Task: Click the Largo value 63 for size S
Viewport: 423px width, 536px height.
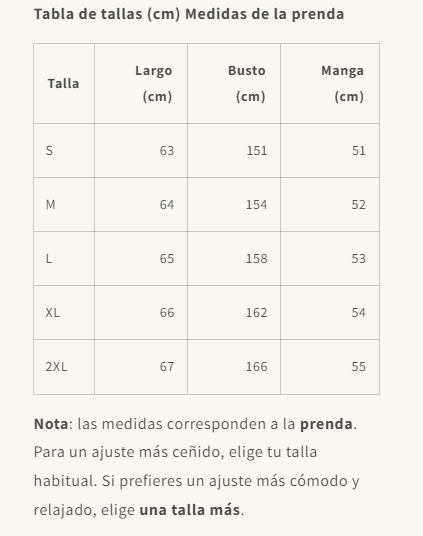Action: click(141, 150)
